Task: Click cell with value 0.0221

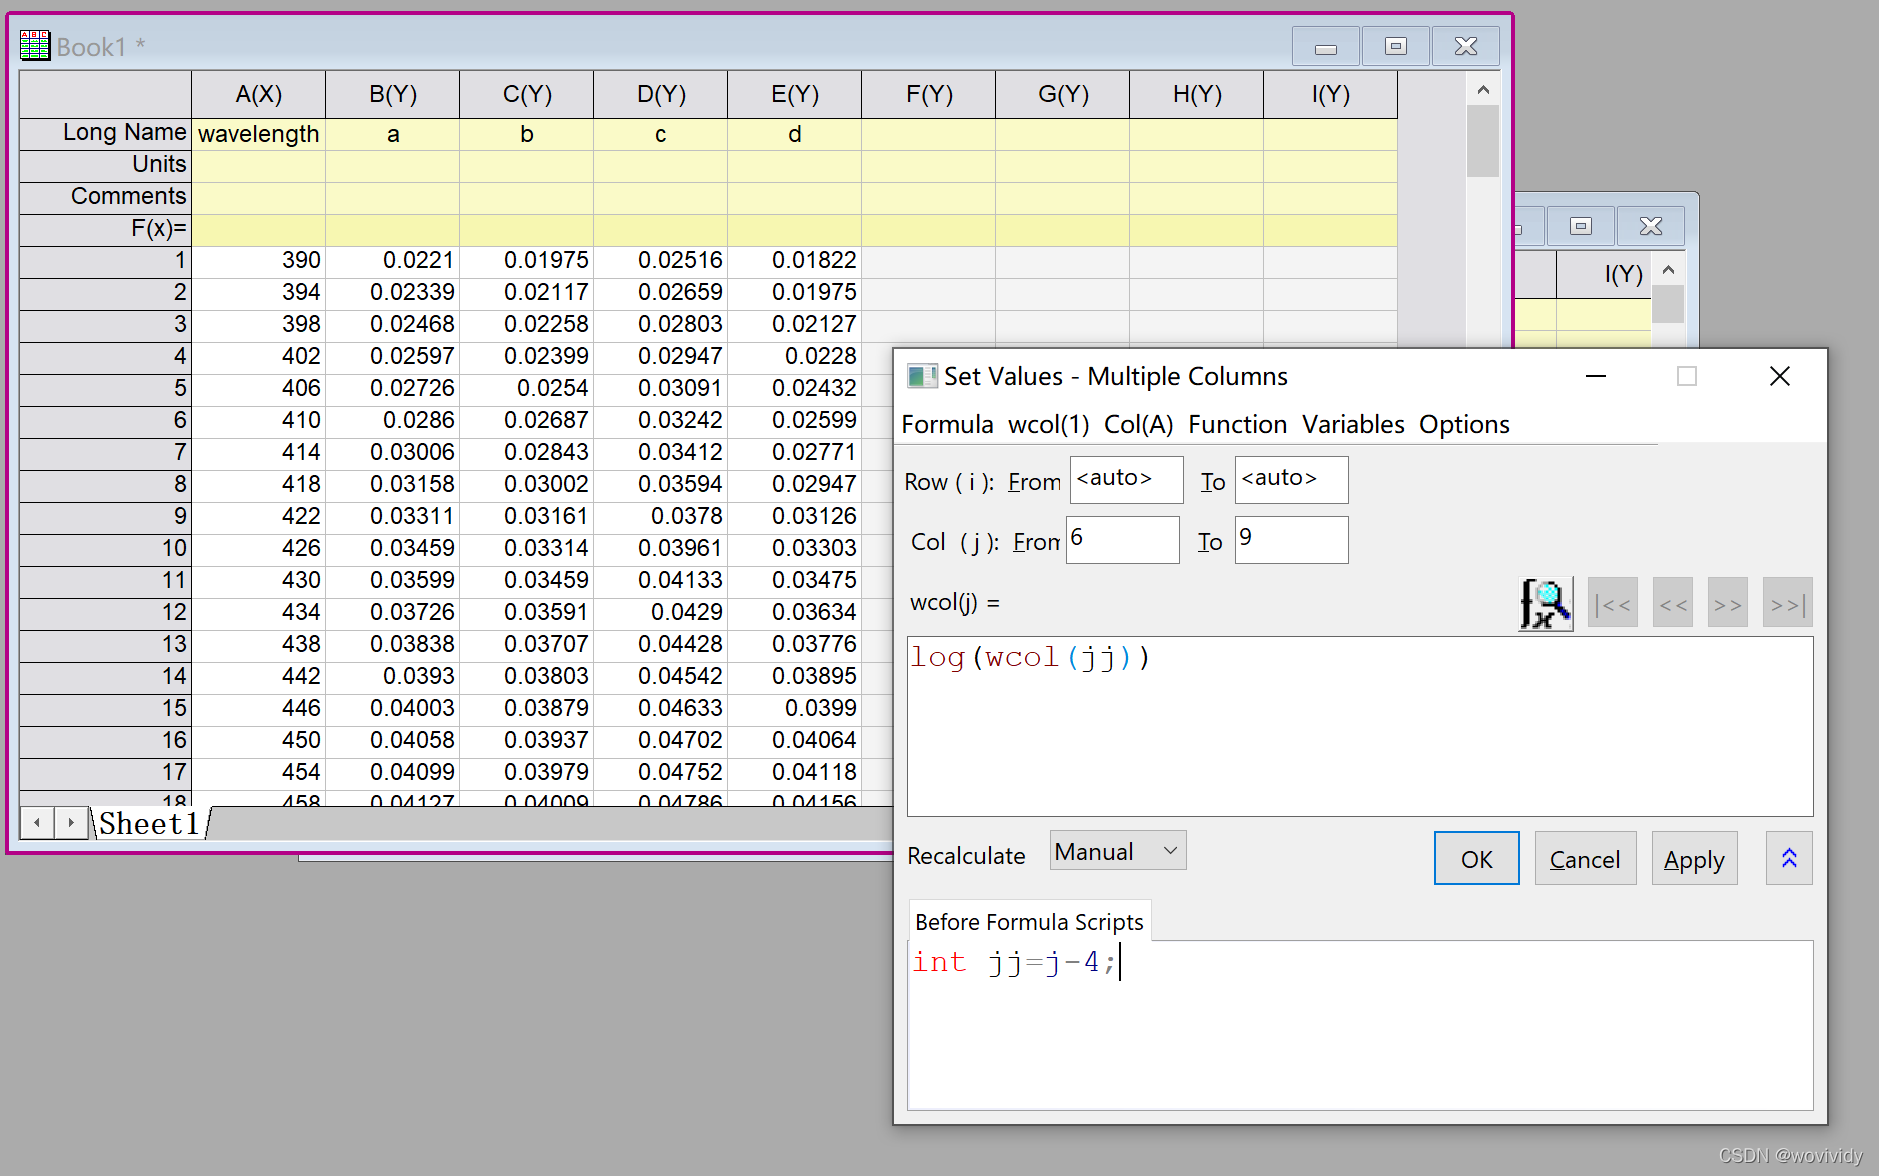Action: tap(392, 261)
